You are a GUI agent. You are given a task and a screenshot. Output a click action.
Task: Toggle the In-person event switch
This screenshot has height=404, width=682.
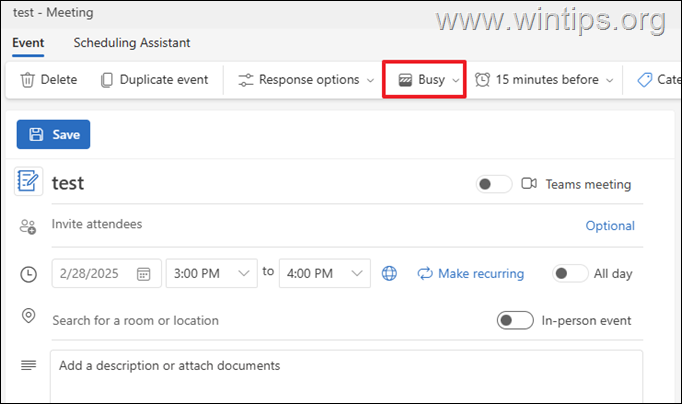[515, 321]
